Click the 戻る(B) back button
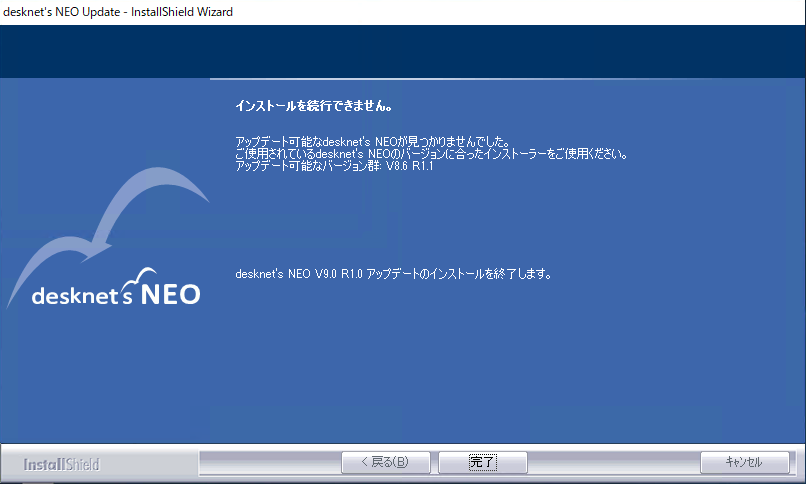The height and width of the screenshot is (484, 806). tap(386, 462)
